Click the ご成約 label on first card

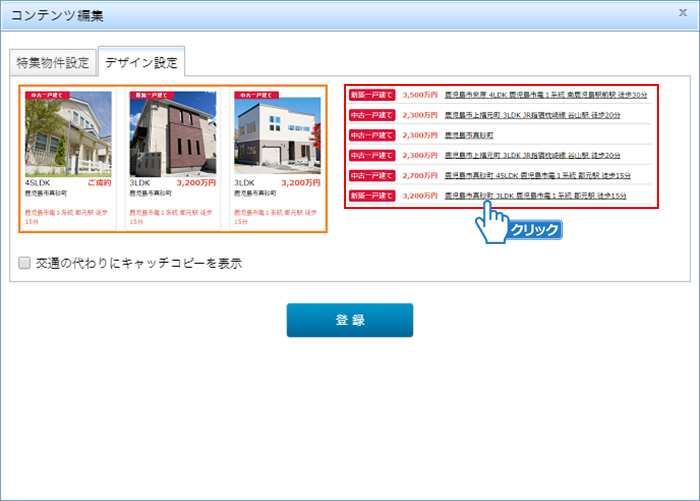[99, 183]
